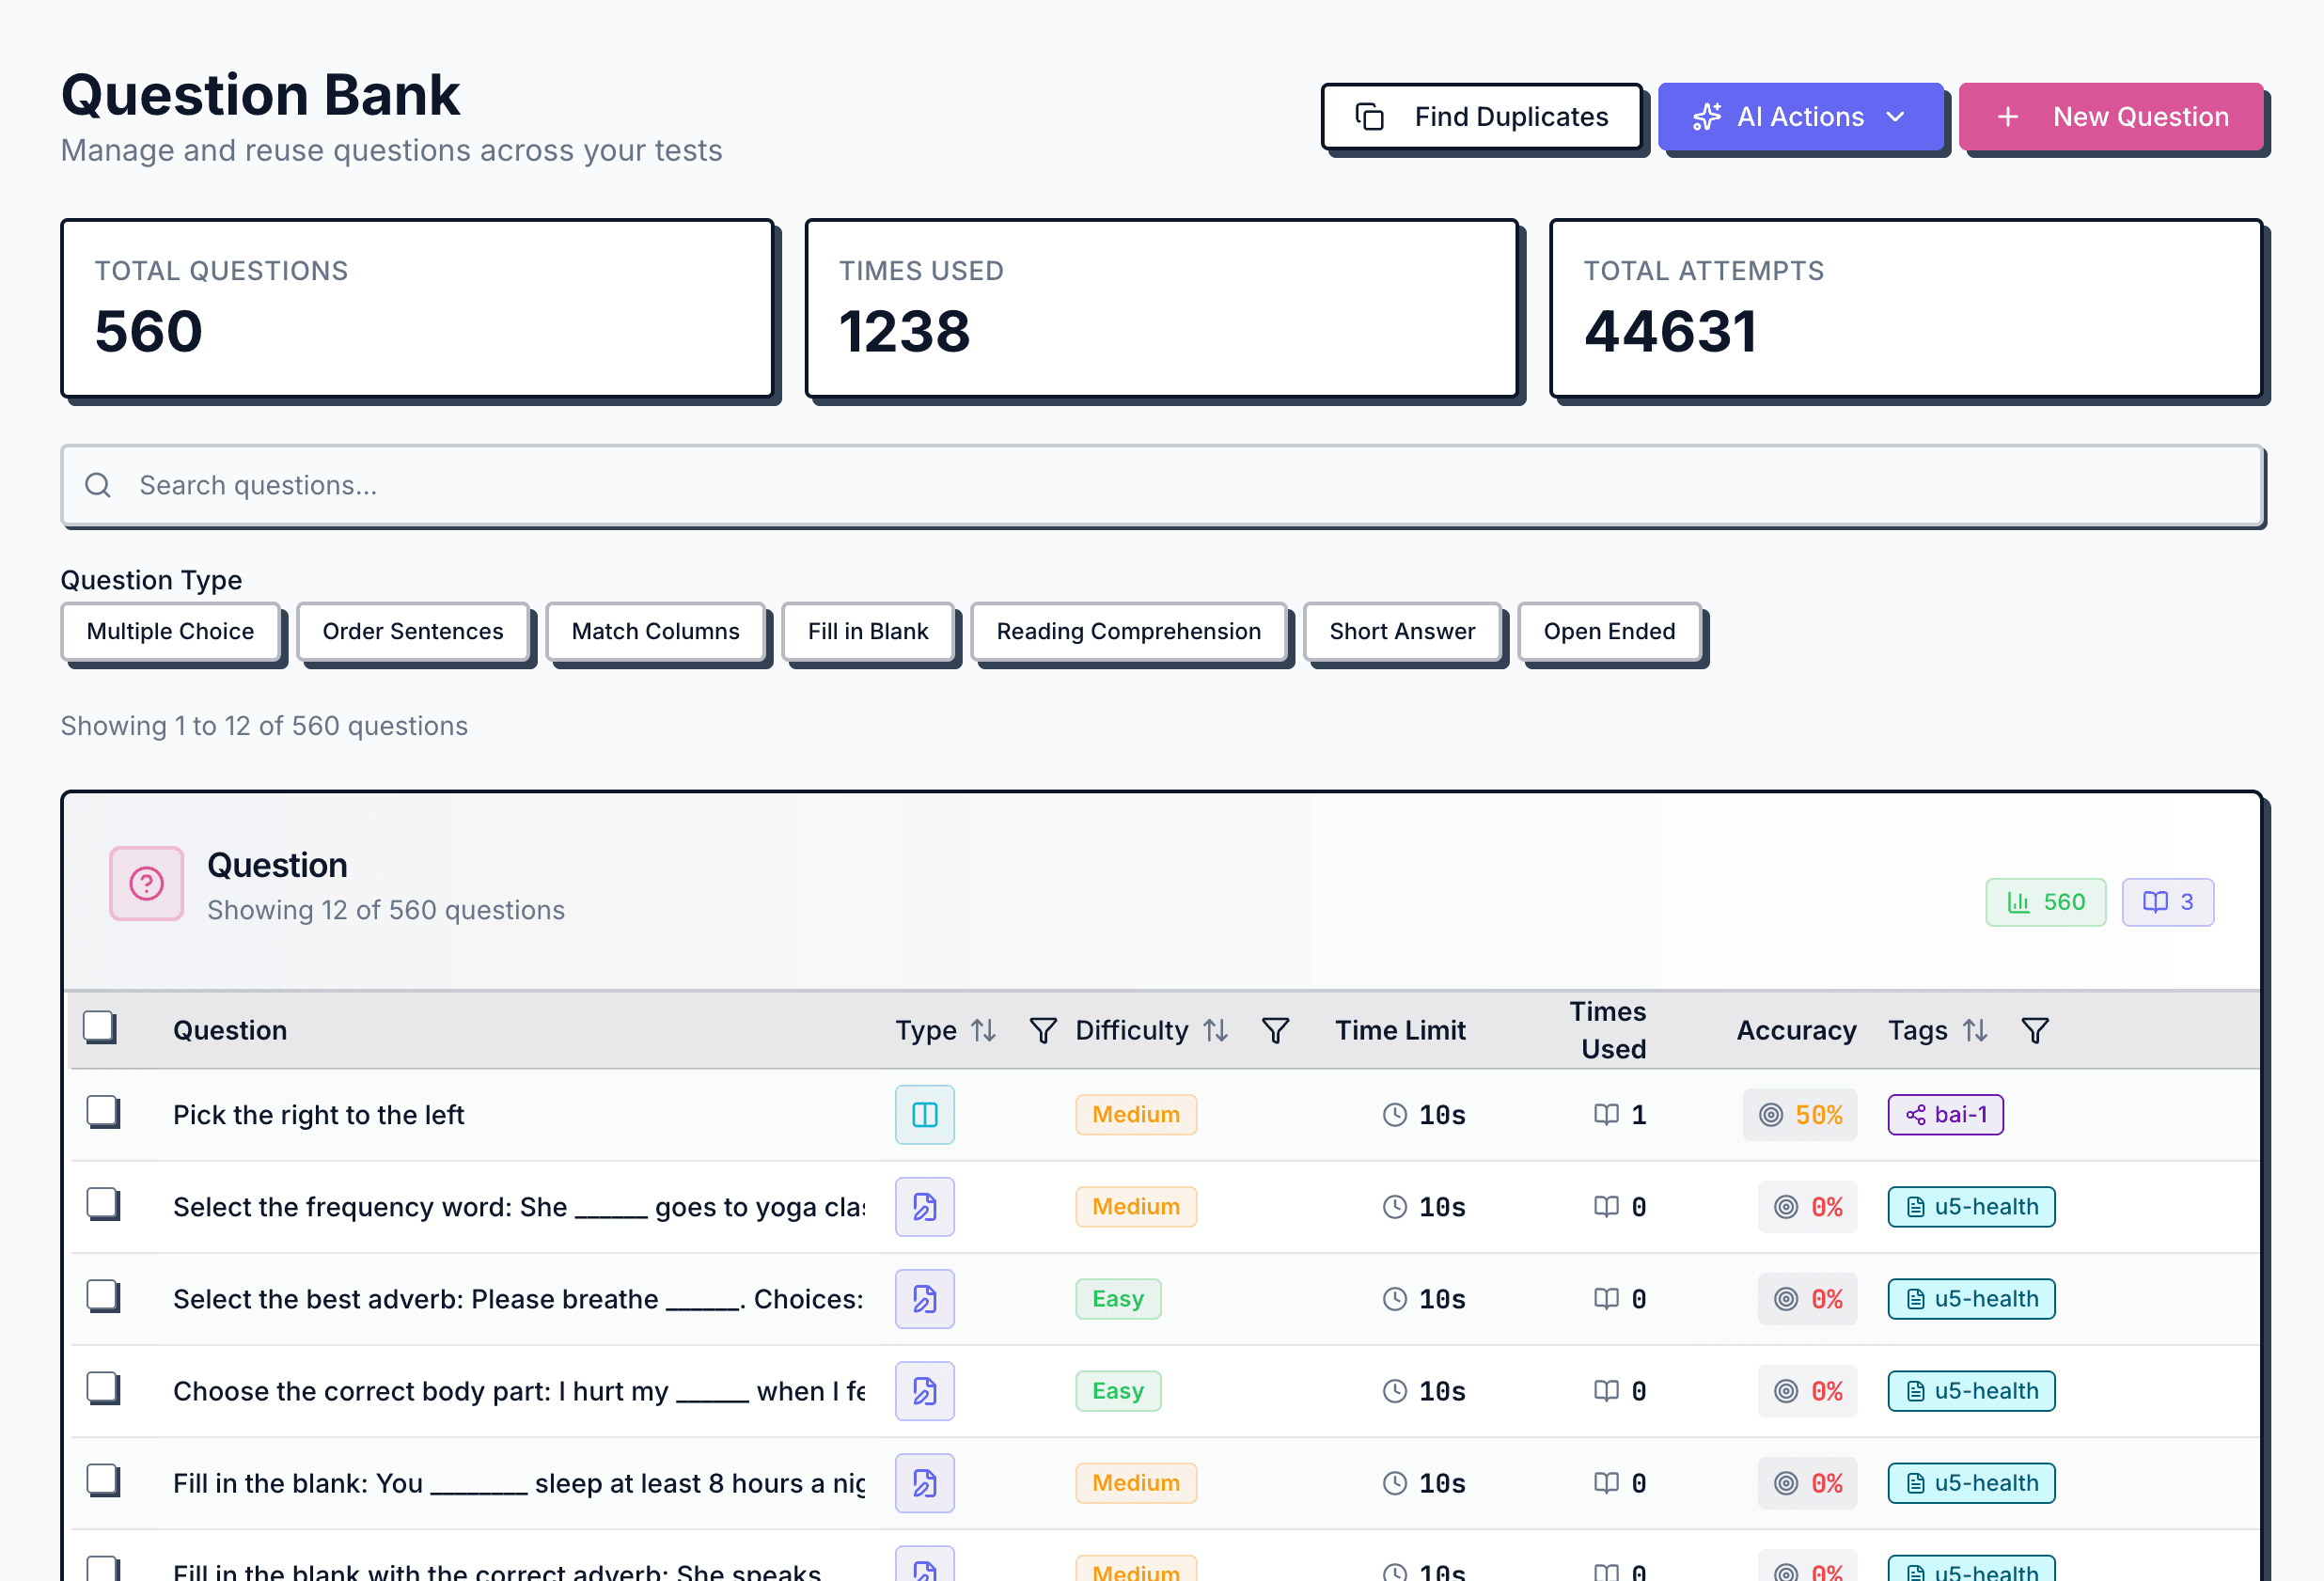Click the Find Duplicates button
Image resolution: width=2324 pixels, height=1581 pixels.
pyautogui.click(x=1481, y=116)
